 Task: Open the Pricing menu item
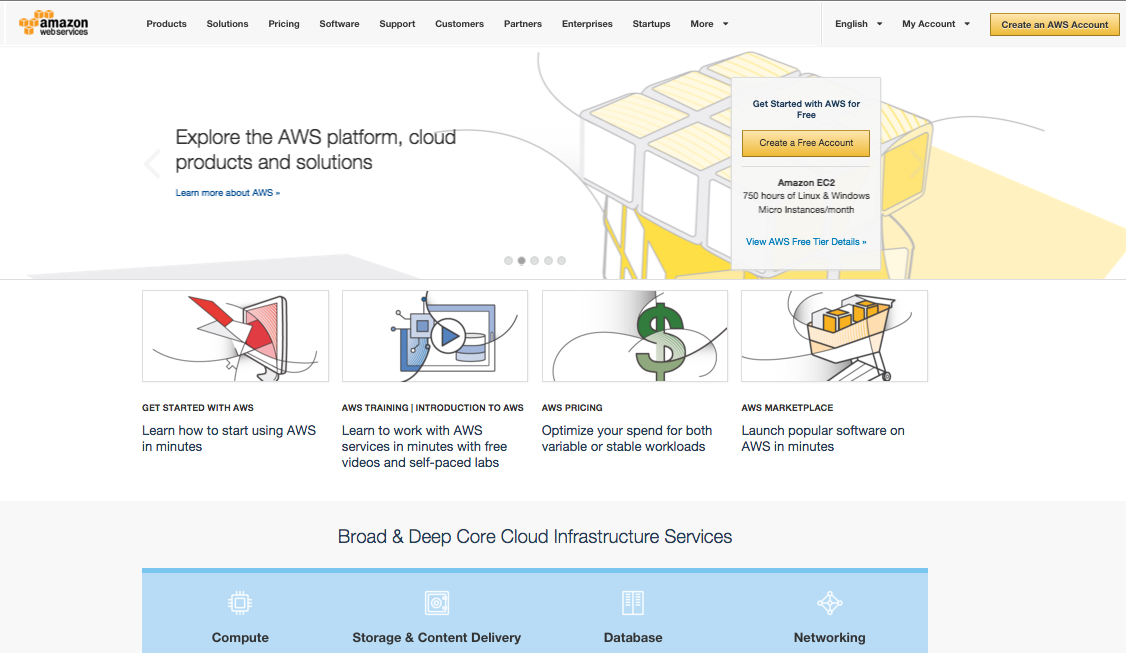pos(284,24)
